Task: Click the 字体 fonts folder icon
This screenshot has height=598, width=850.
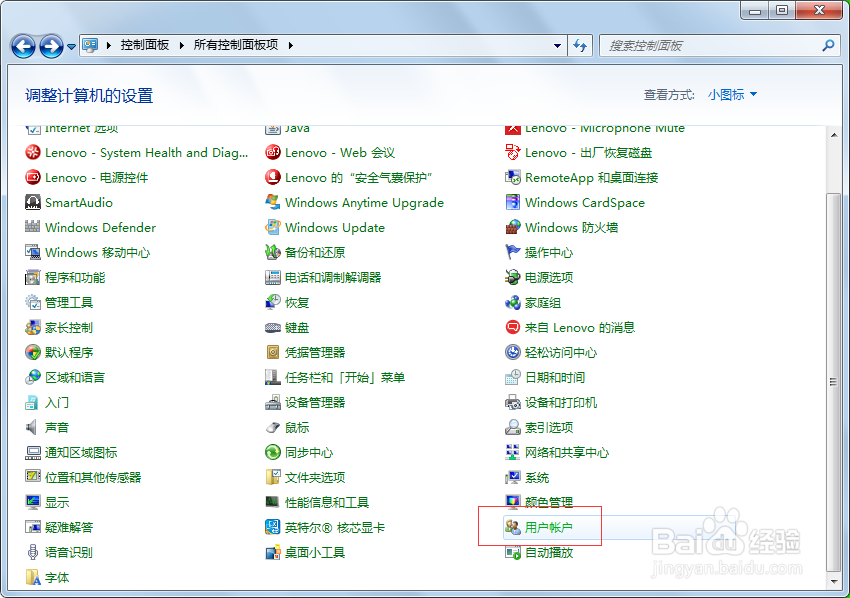Action: (33, 577)
